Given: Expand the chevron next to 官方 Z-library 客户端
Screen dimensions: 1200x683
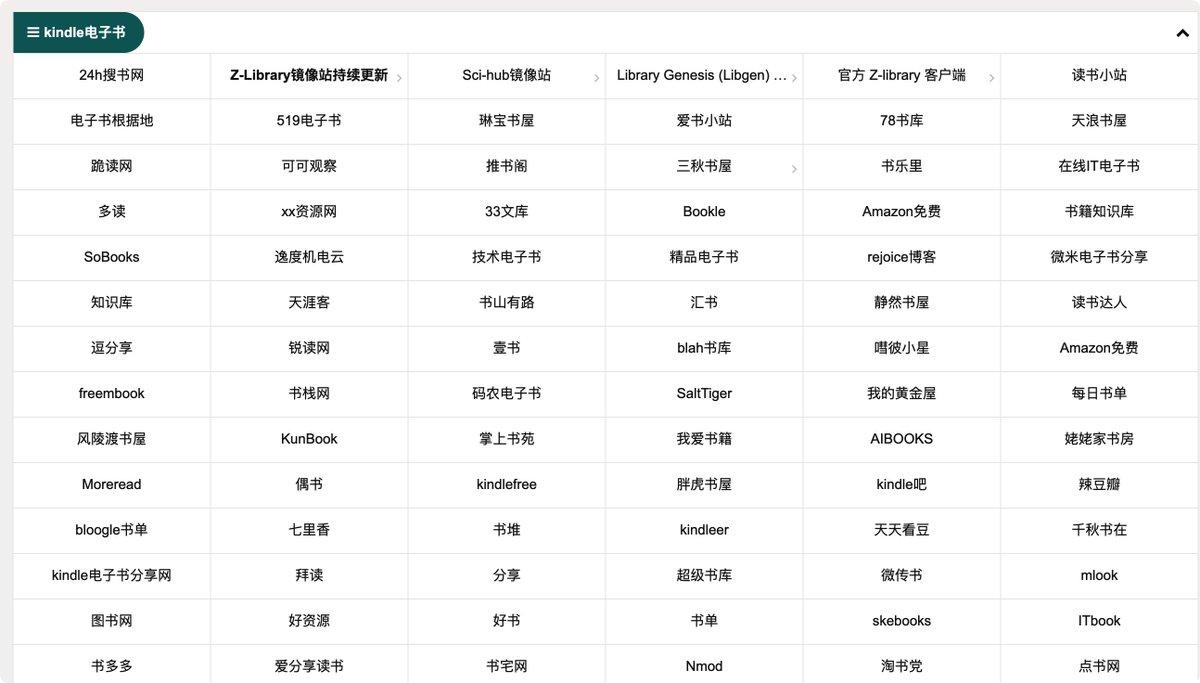Looking at the screenshot, I should pos(992,78).
